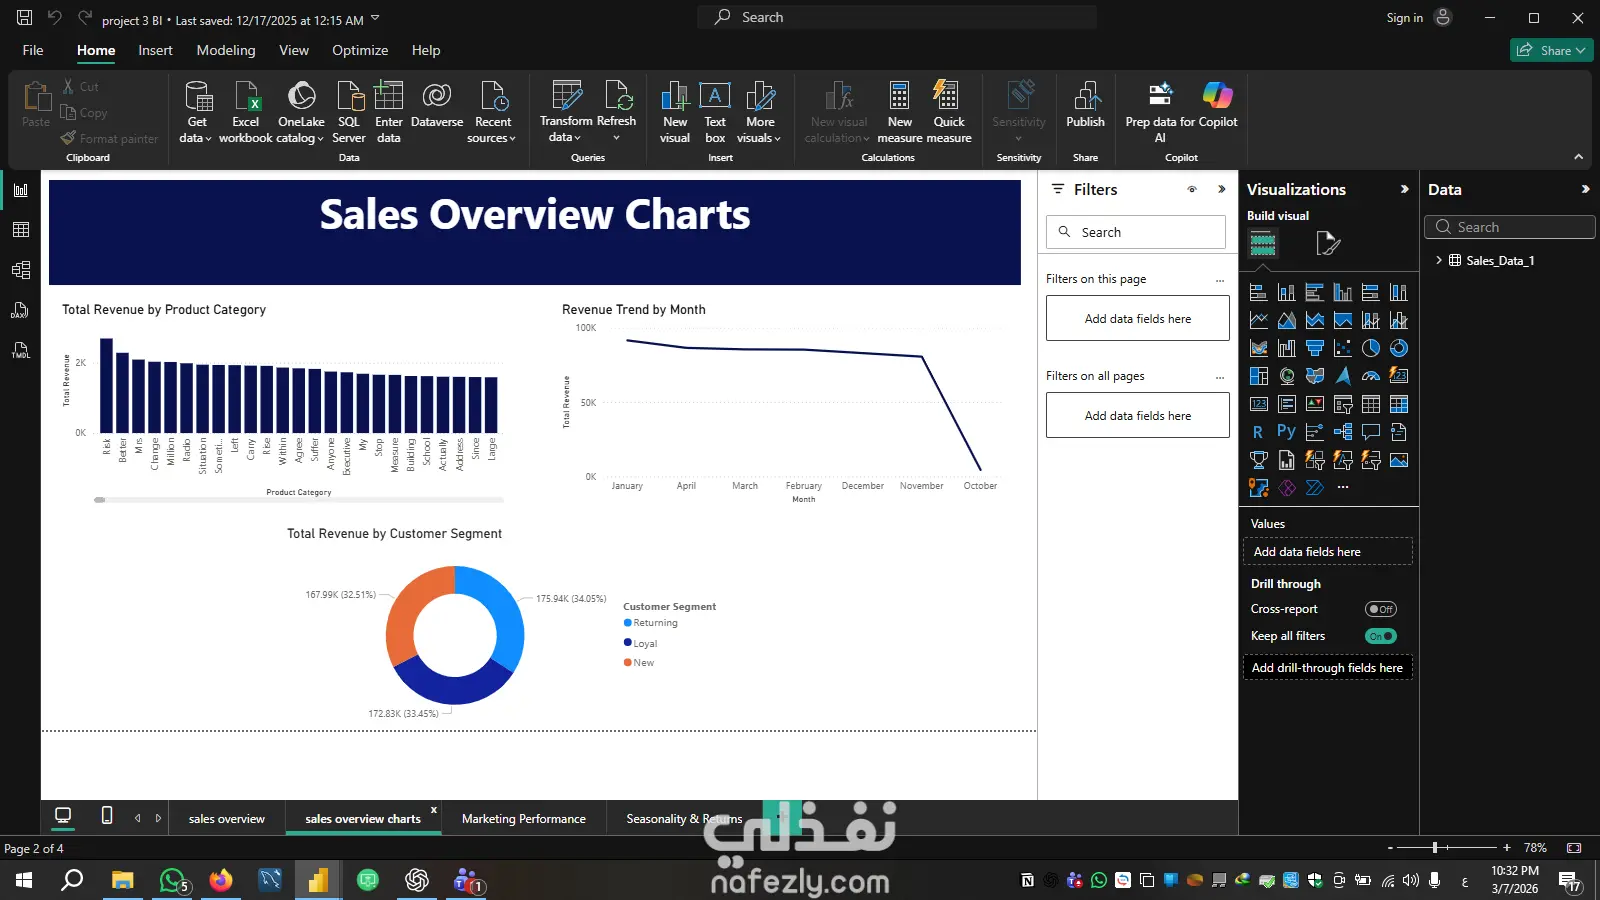The width and height of the screenshot is (1600, 900).
Task: Pick the Area chart visual
Action: tap(1287, 320)
